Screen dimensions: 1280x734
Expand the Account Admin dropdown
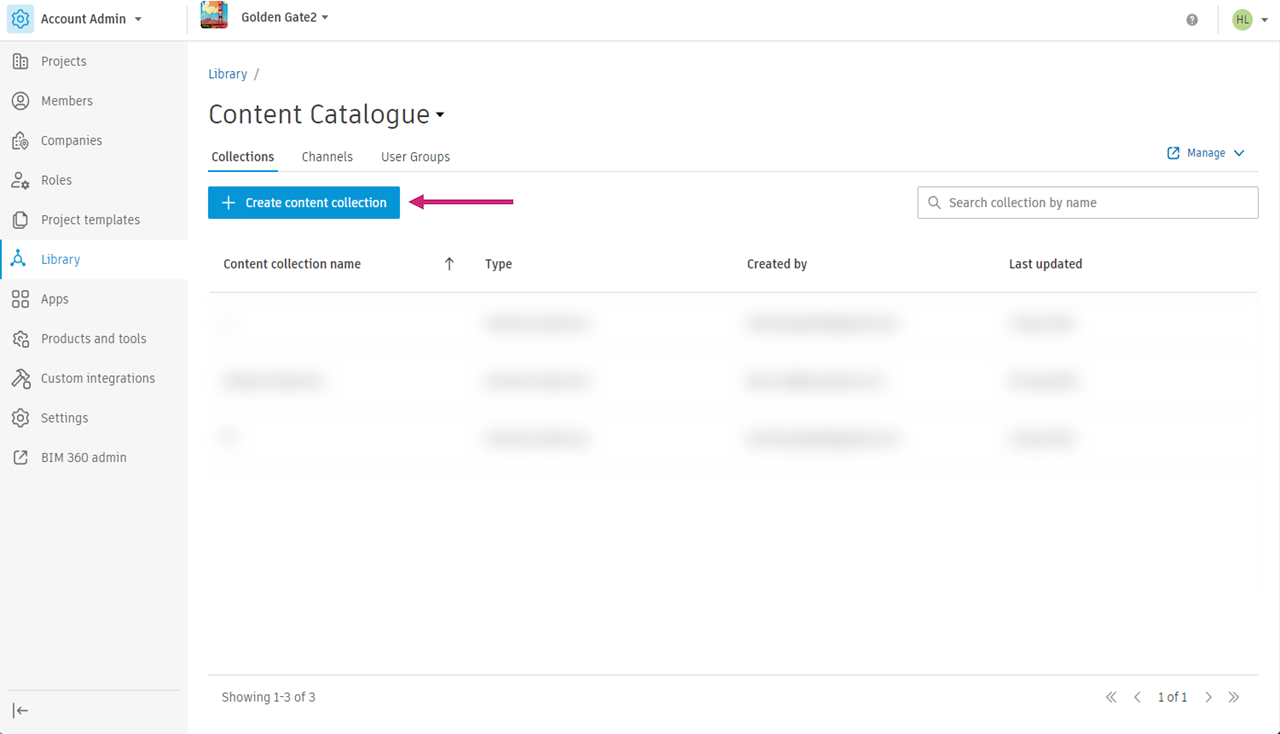[x=90, y=19]
